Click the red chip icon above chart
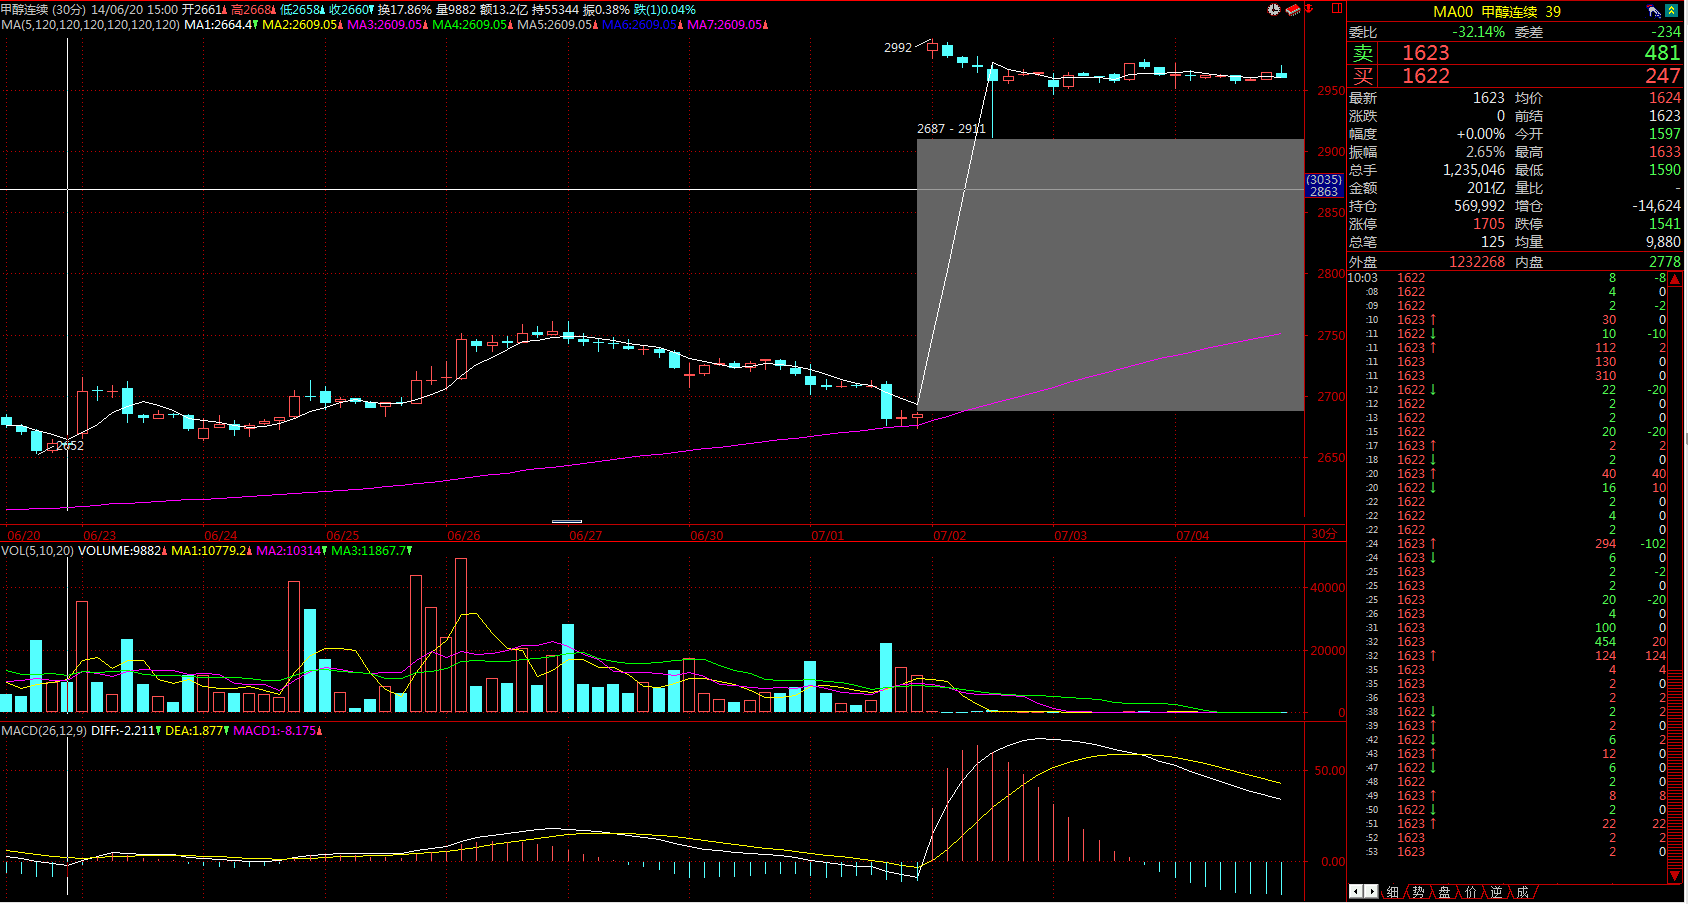This screenshot has height=904, width=1688. click(x=1292, y=9)
